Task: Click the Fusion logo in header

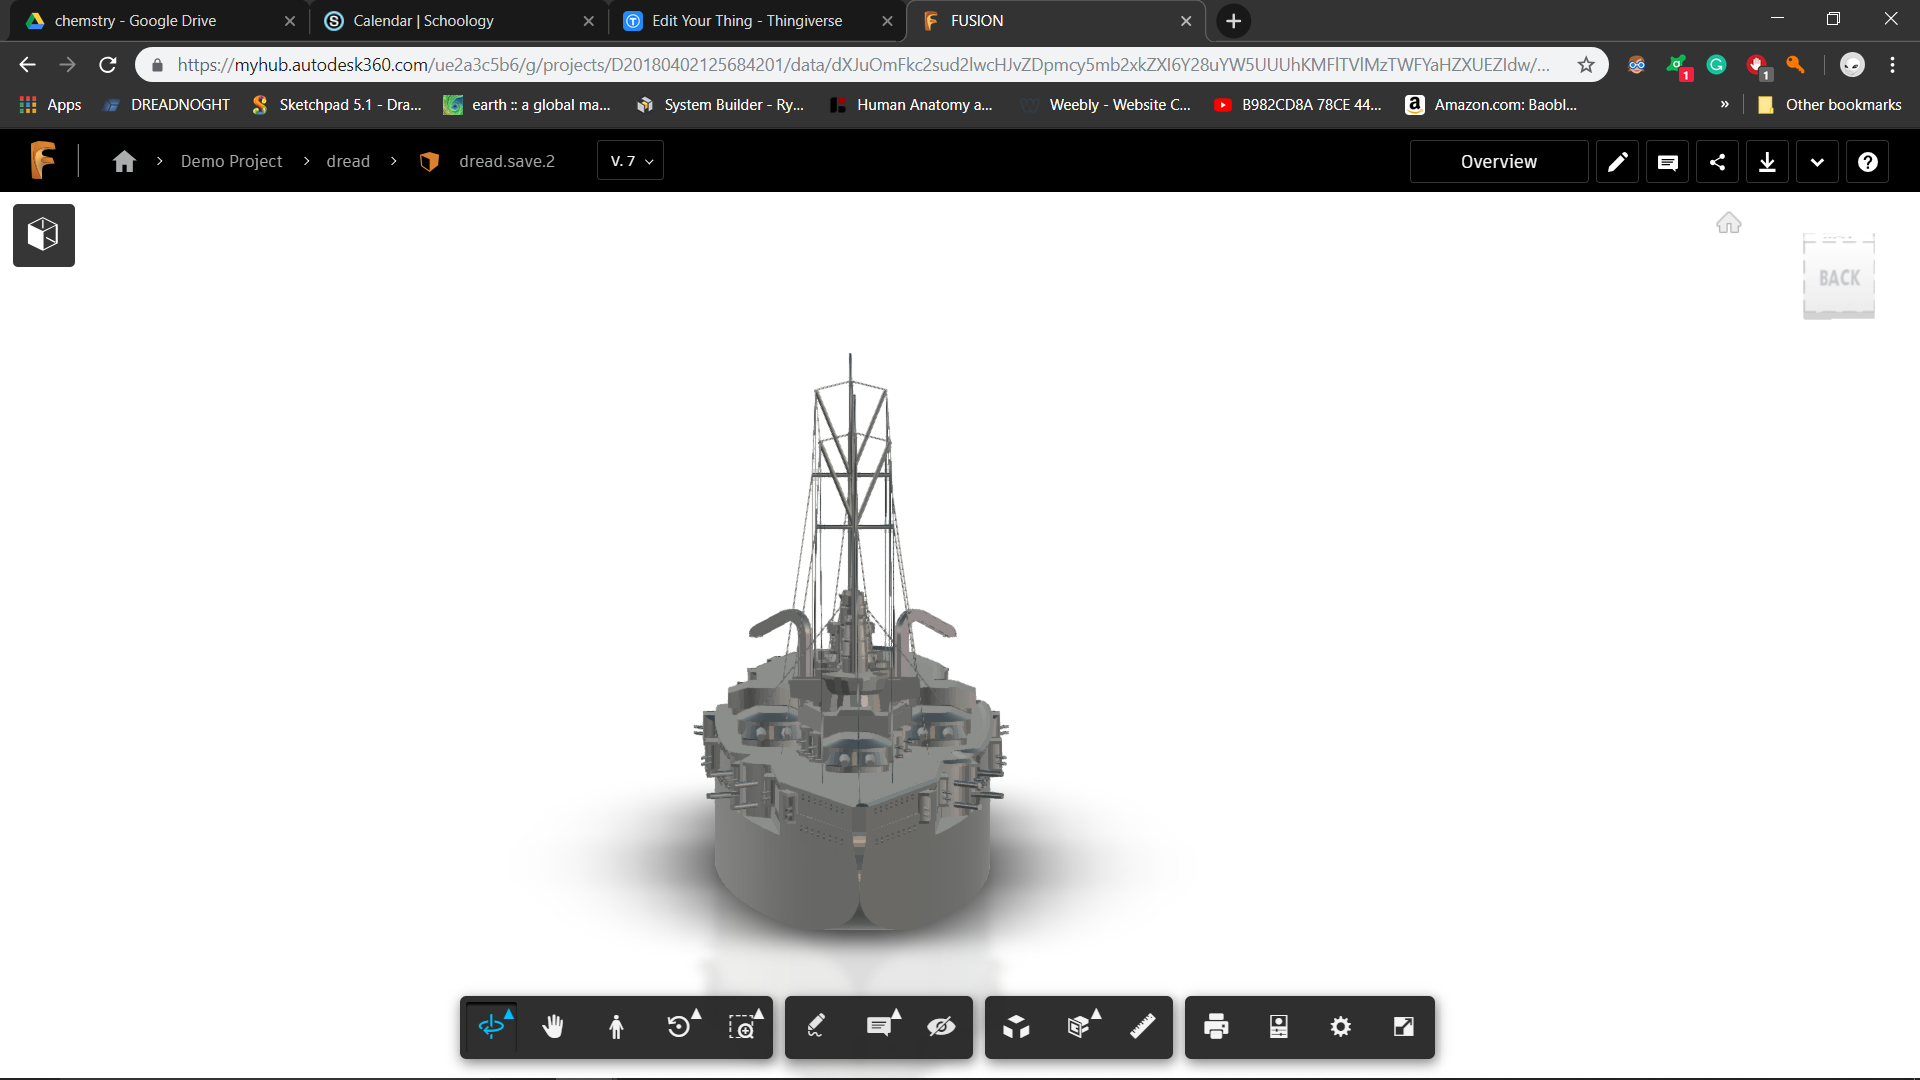Action: [42, 160]
